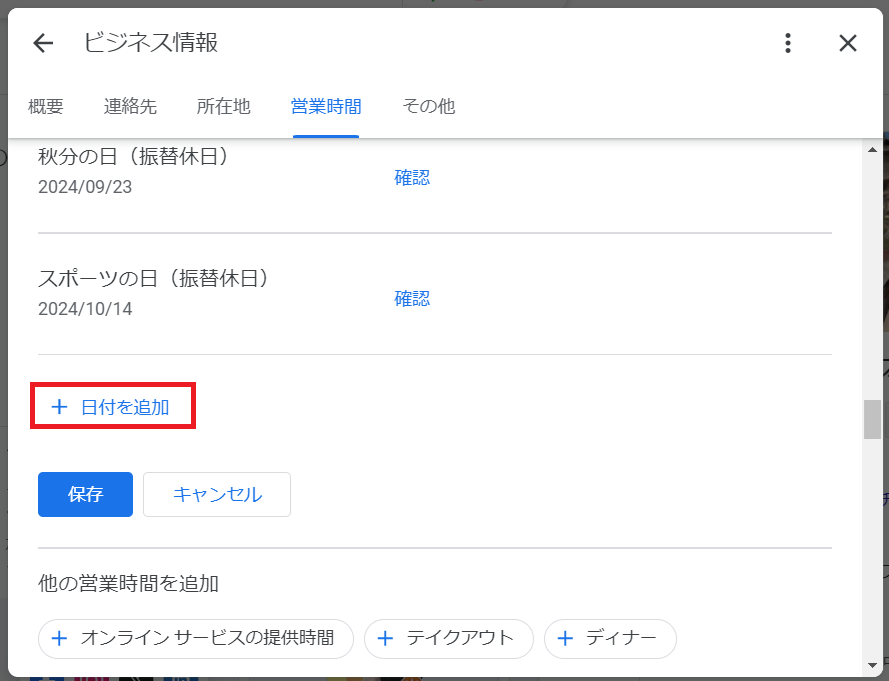Close the ビジネス情報 dialog
Image resolution: width=889 pixels, height=681 pixels.
pos(848,43)
